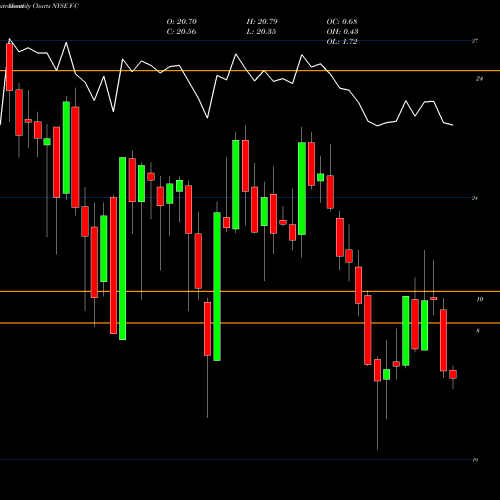Select the low price value "L: 20.35"
This screenshot has height=500, width=500.
(x=262, y=32)
